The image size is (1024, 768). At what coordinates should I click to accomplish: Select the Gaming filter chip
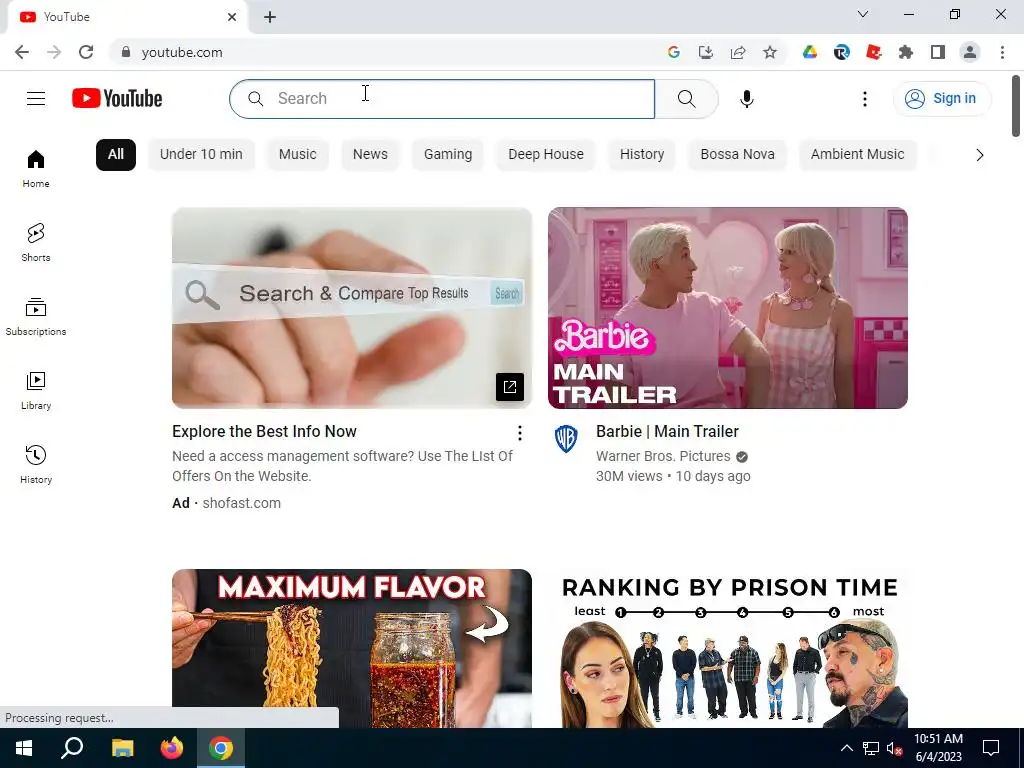coord(448,155)
